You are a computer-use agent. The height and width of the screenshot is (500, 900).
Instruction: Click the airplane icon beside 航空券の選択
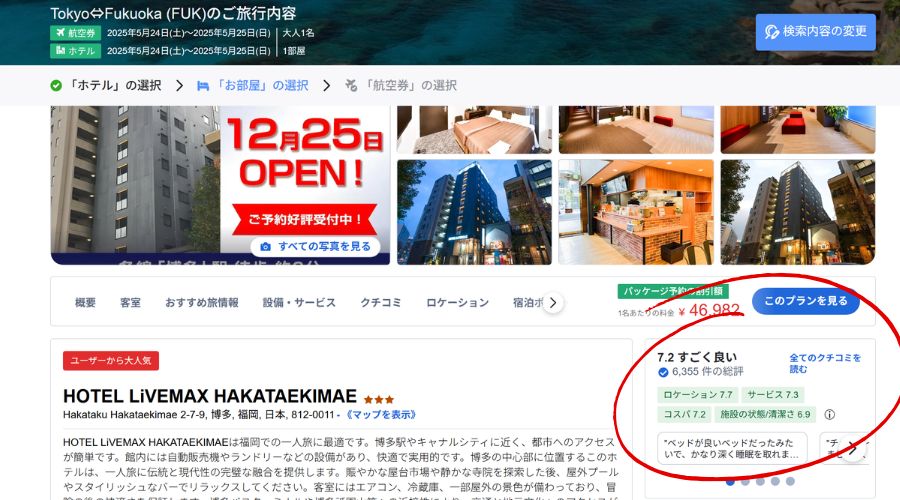351,86
